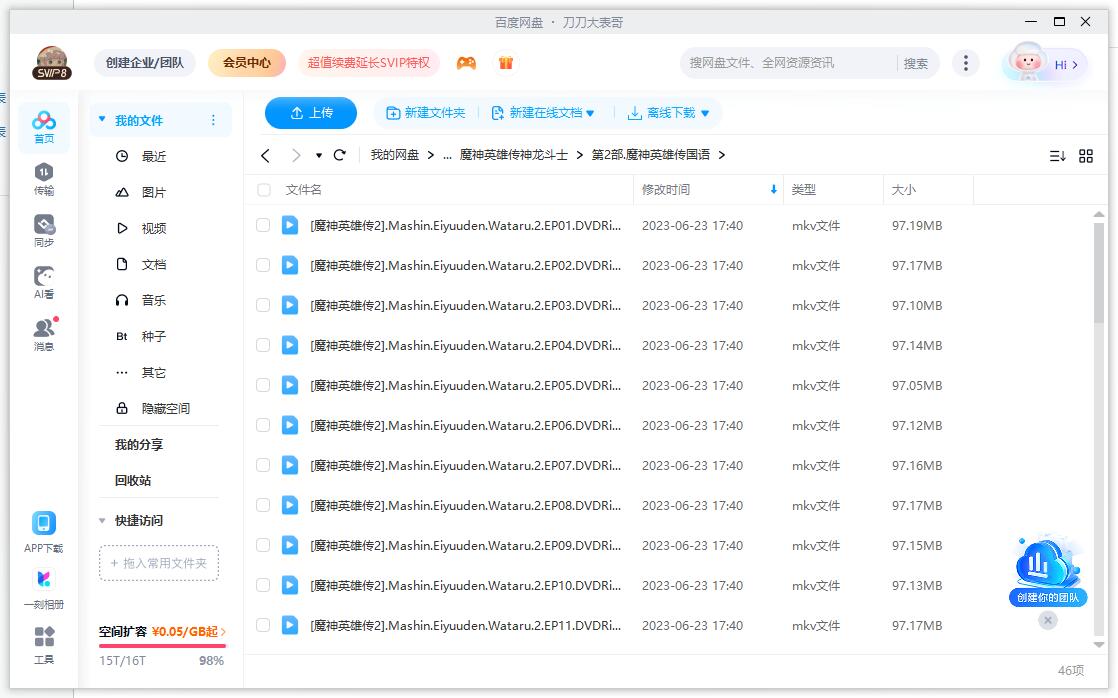
Task: Select 图片 in the sidebar
Action: (x=153, y=193)
